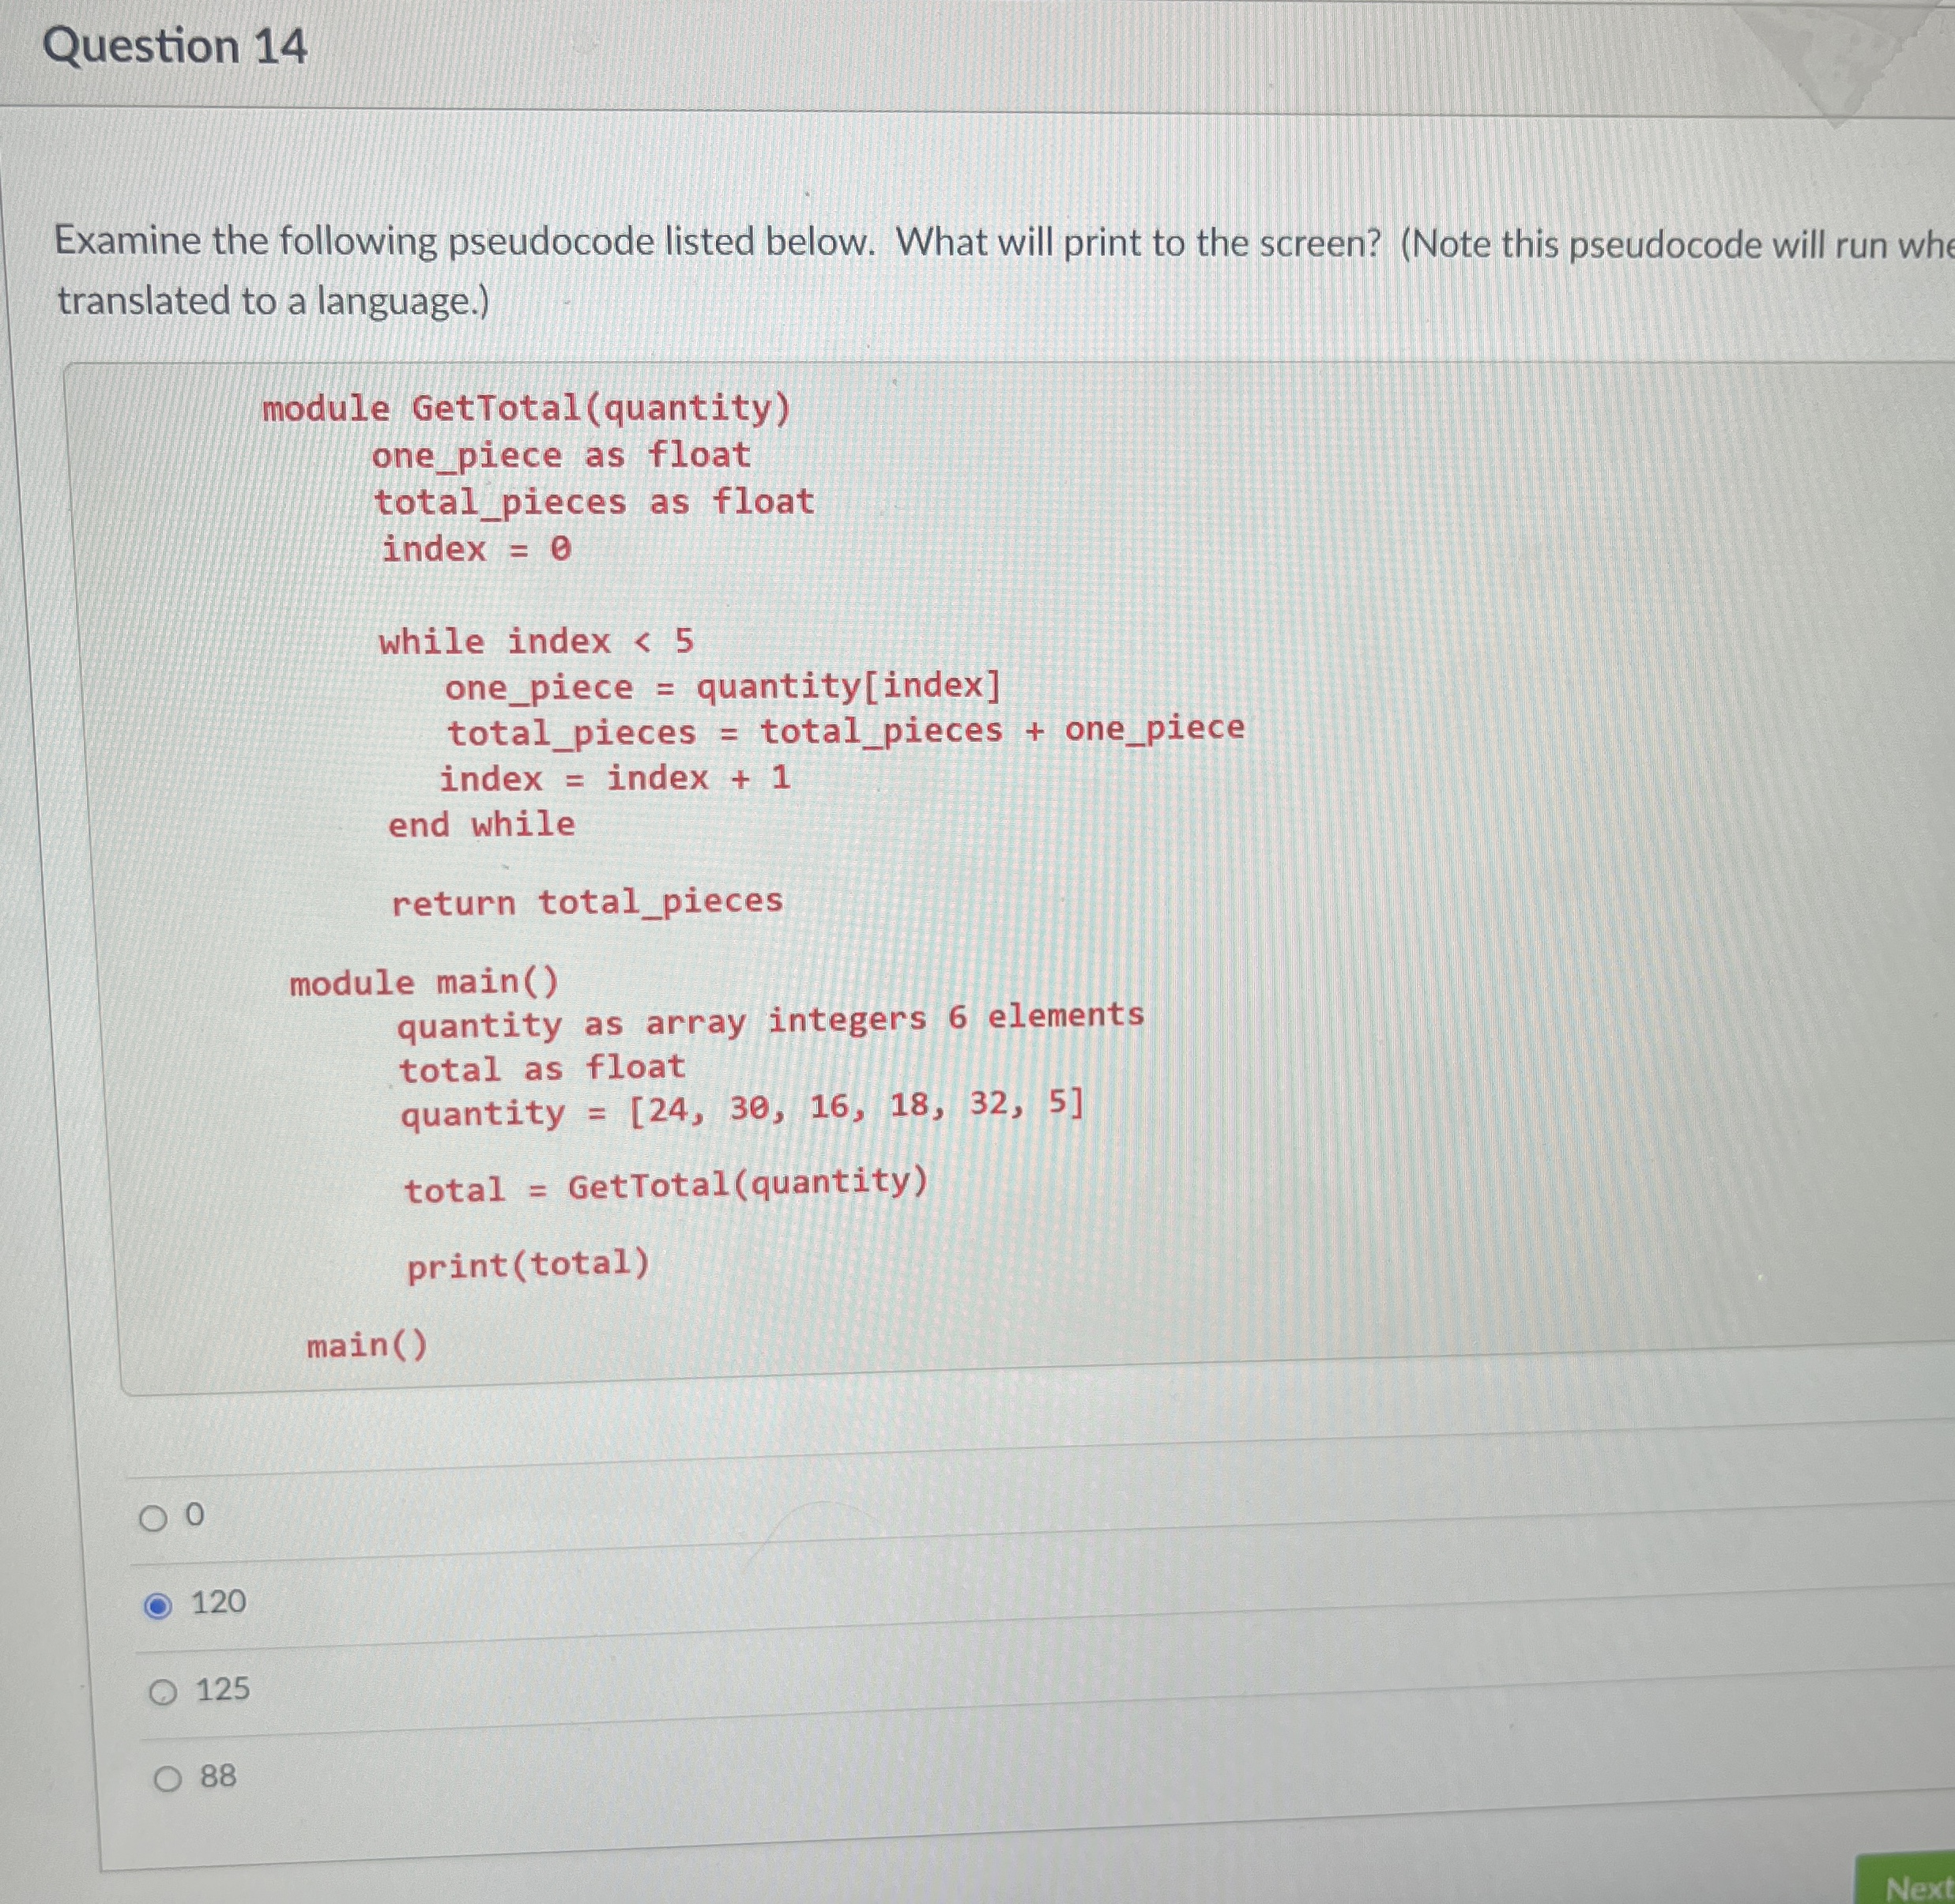Click the '120' option label text
Image resolution: width=1955 pixels, height=1904 pixels.
click(218, 1602)
